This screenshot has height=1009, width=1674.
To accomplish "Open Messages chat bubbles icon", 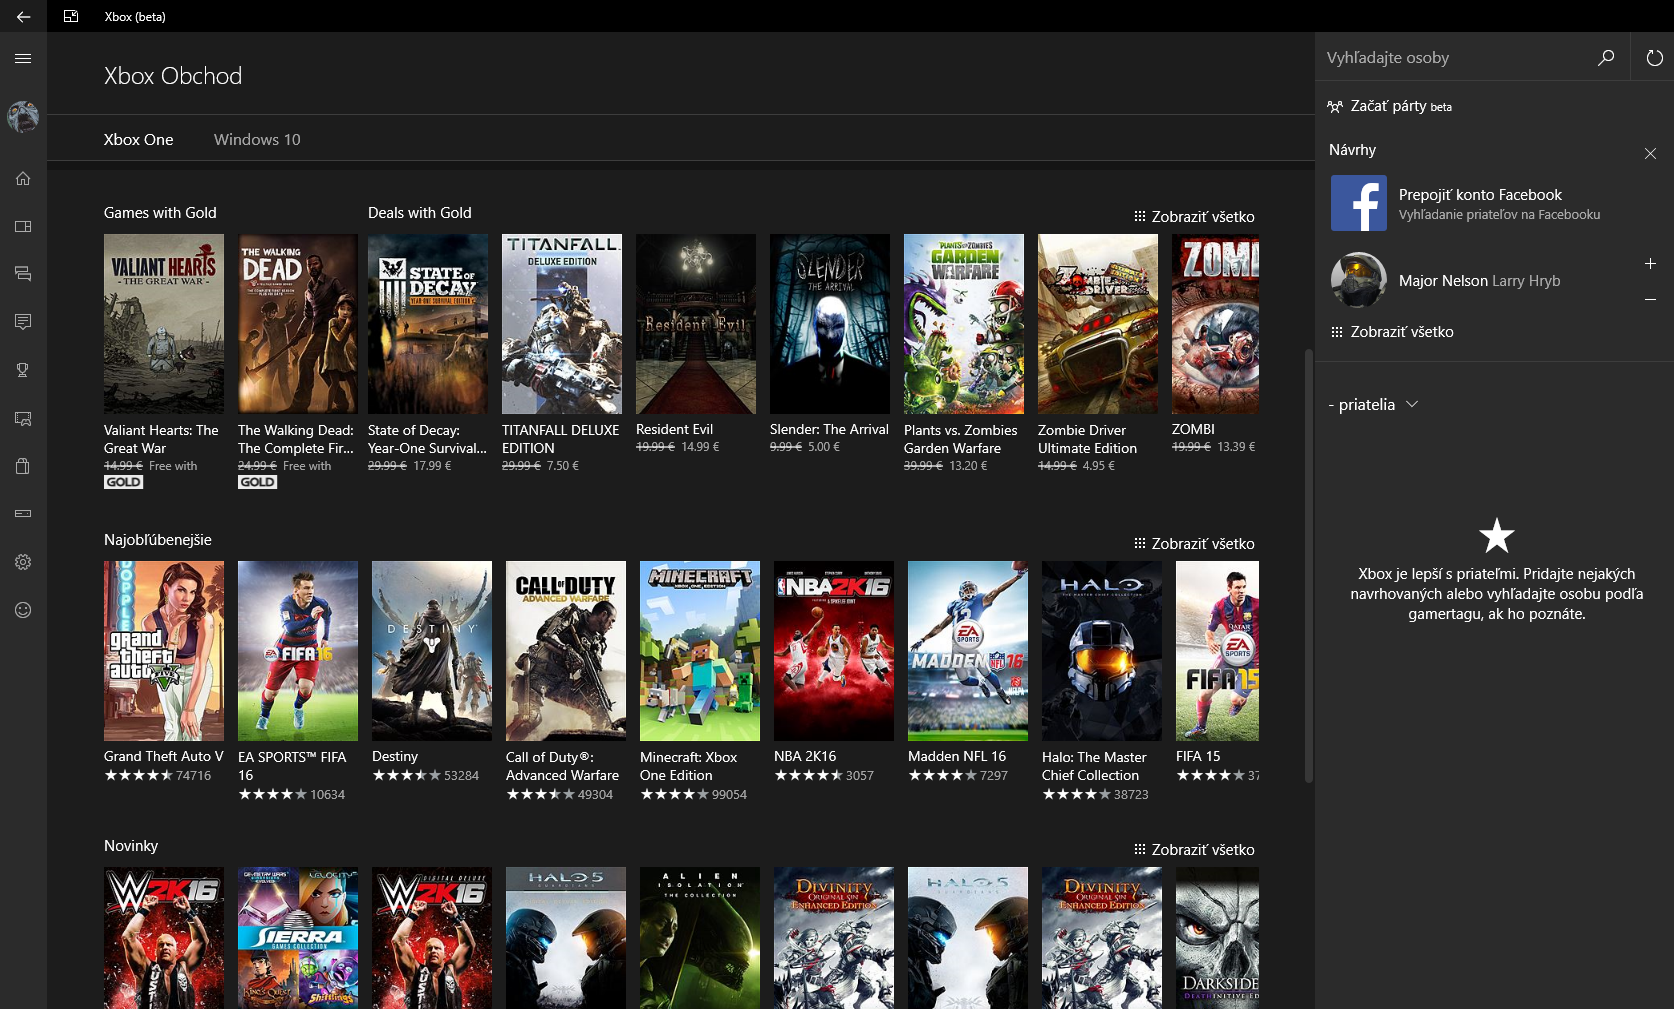I will click(x=23, y=273).
